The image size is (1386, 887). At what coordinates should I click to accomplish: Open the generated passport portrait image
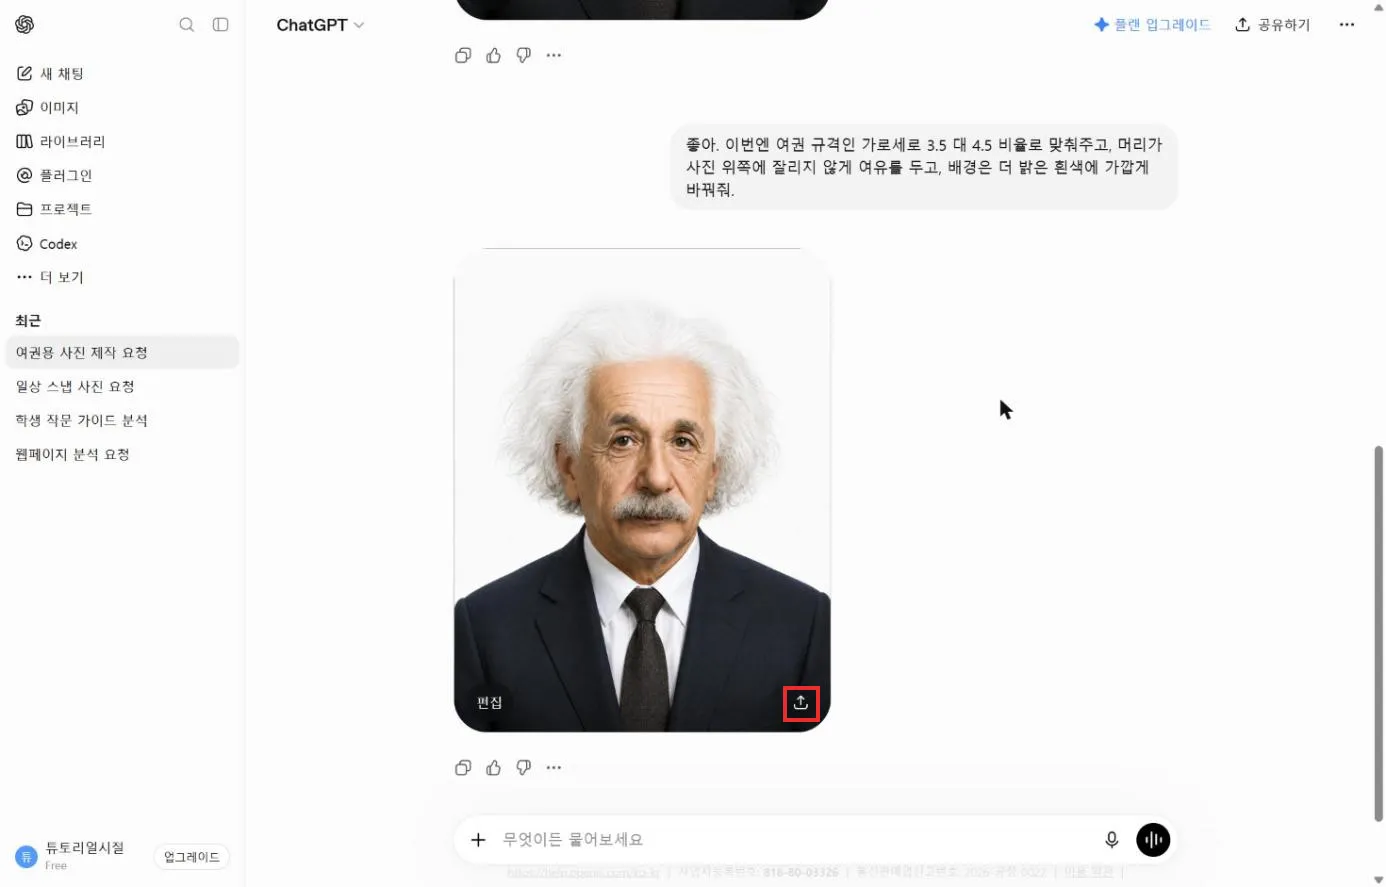point(642,490)
